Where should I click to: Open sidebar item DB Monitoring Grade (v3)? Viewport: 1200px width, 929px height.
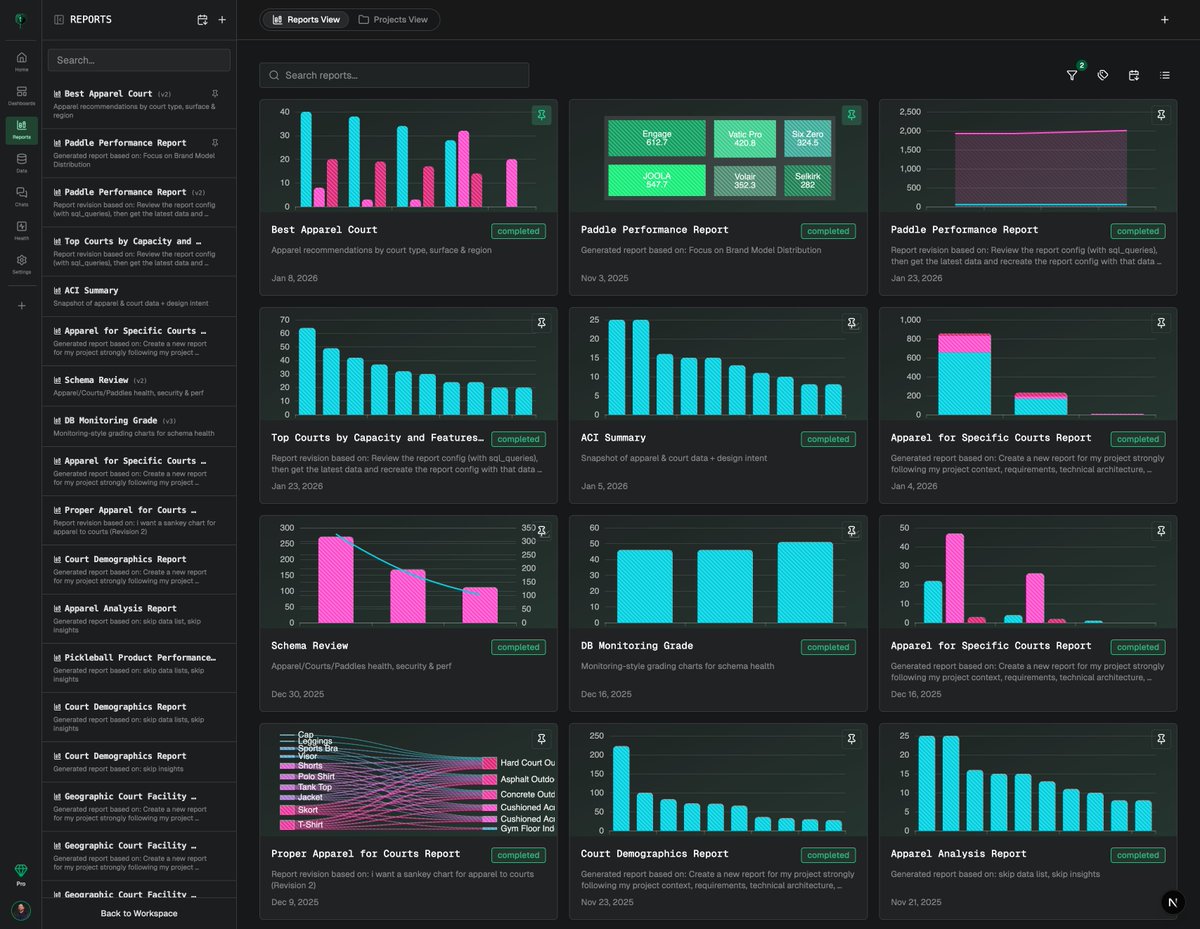click(139, 425)
